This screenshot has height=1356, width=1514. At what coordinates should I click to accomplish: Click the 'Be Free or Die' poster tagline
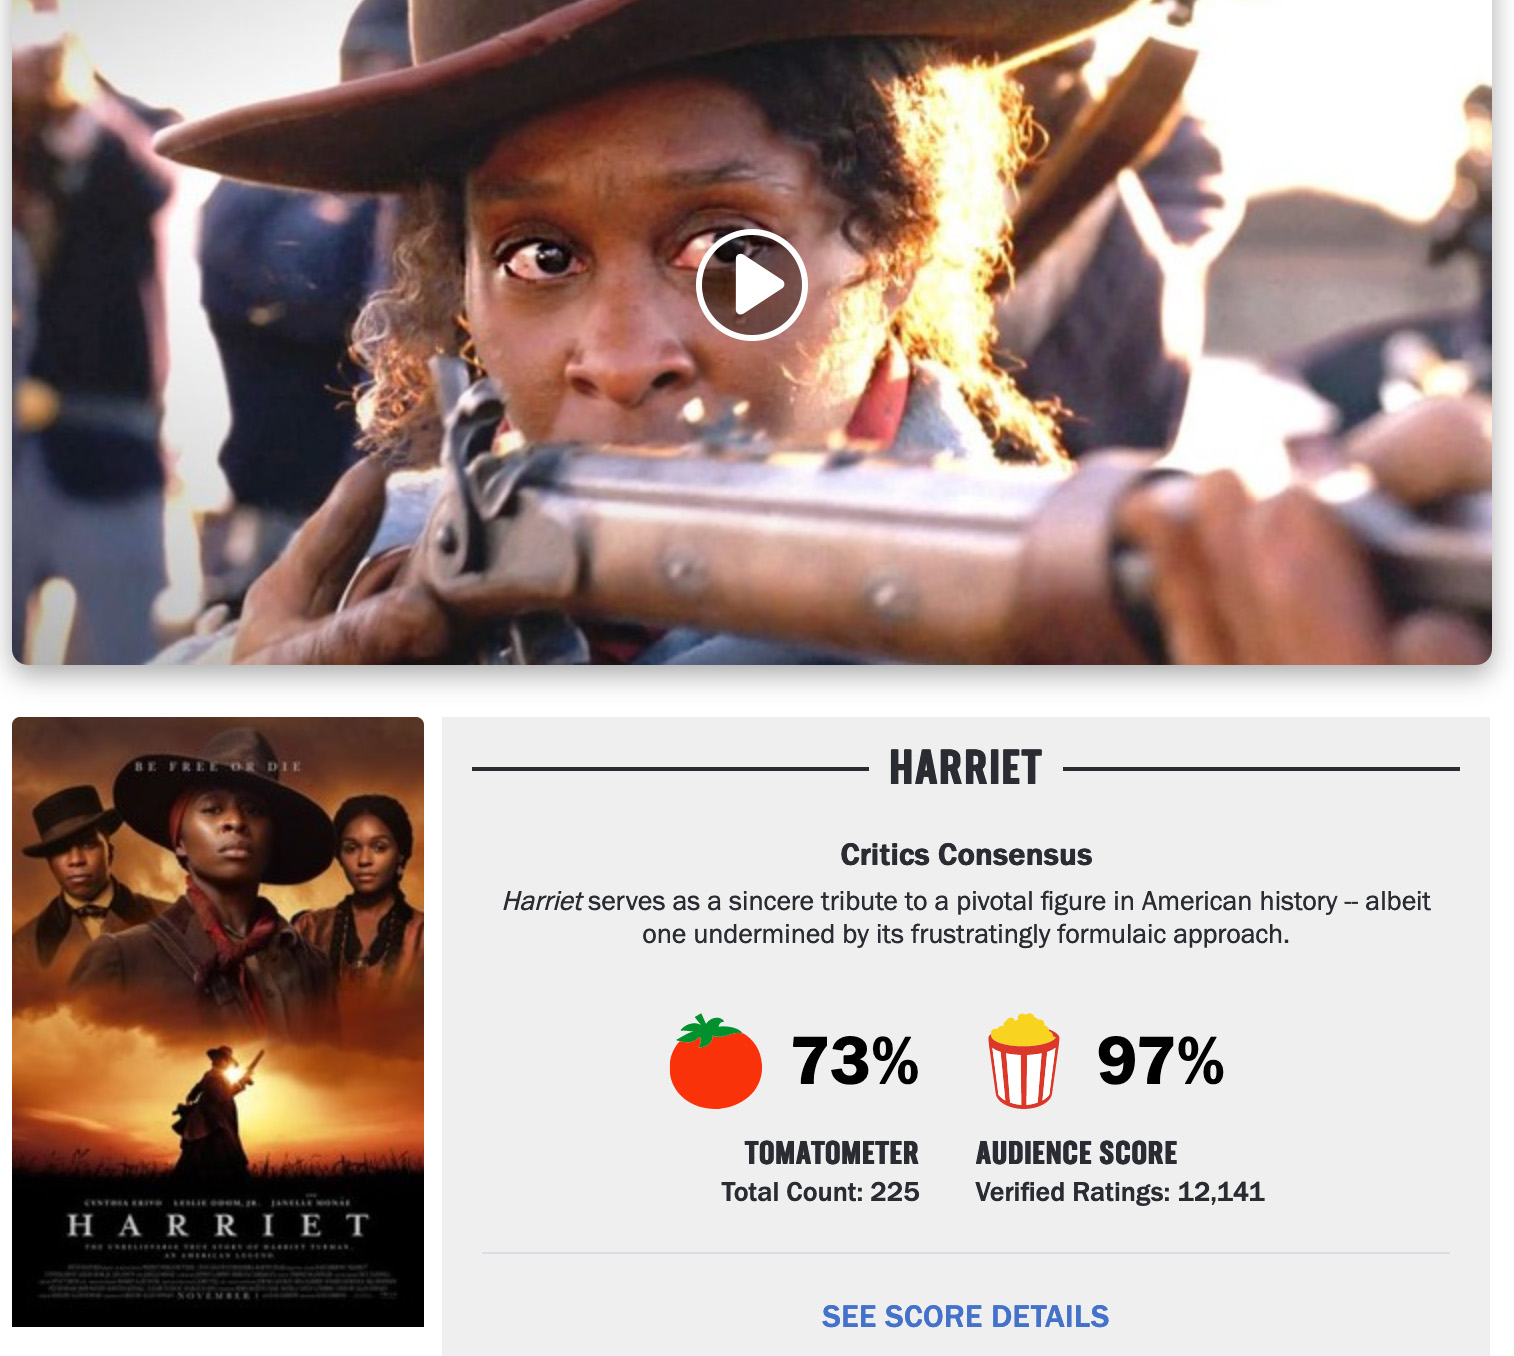(218, 766)
